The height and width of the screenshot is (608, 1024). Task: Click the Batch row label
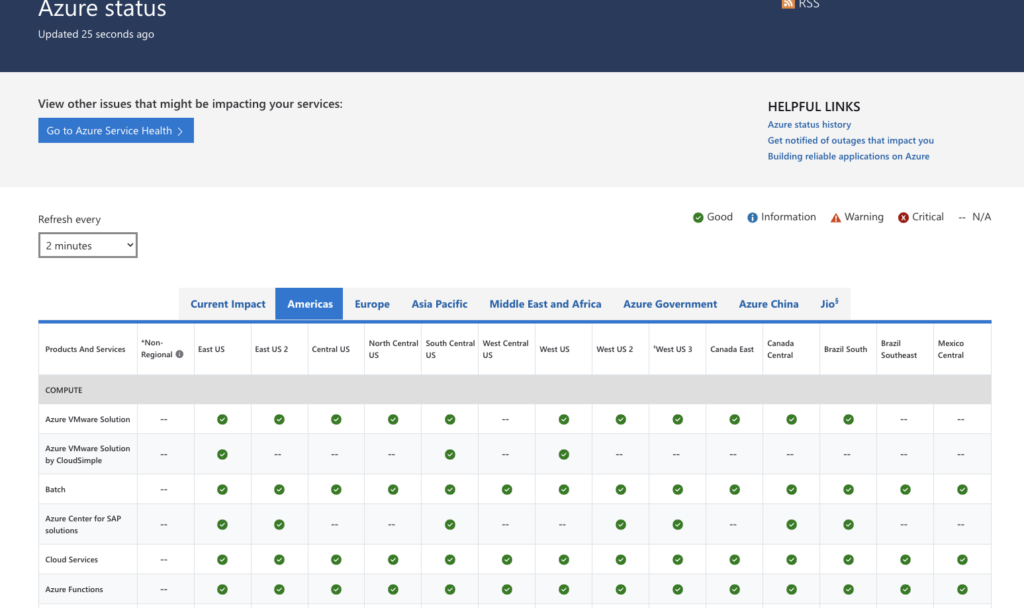56,489
